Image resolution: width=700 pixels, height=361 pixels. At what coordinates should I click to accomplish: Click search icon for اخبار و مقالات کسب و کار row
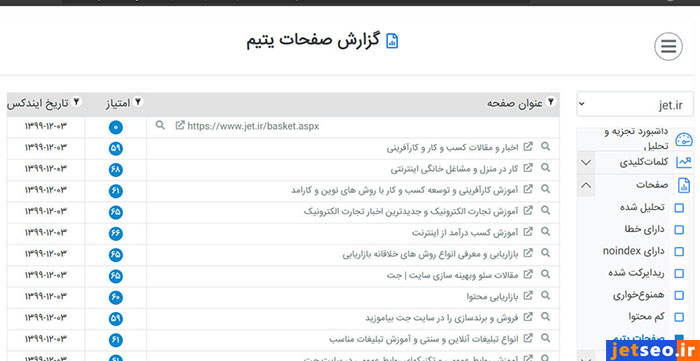545,146
